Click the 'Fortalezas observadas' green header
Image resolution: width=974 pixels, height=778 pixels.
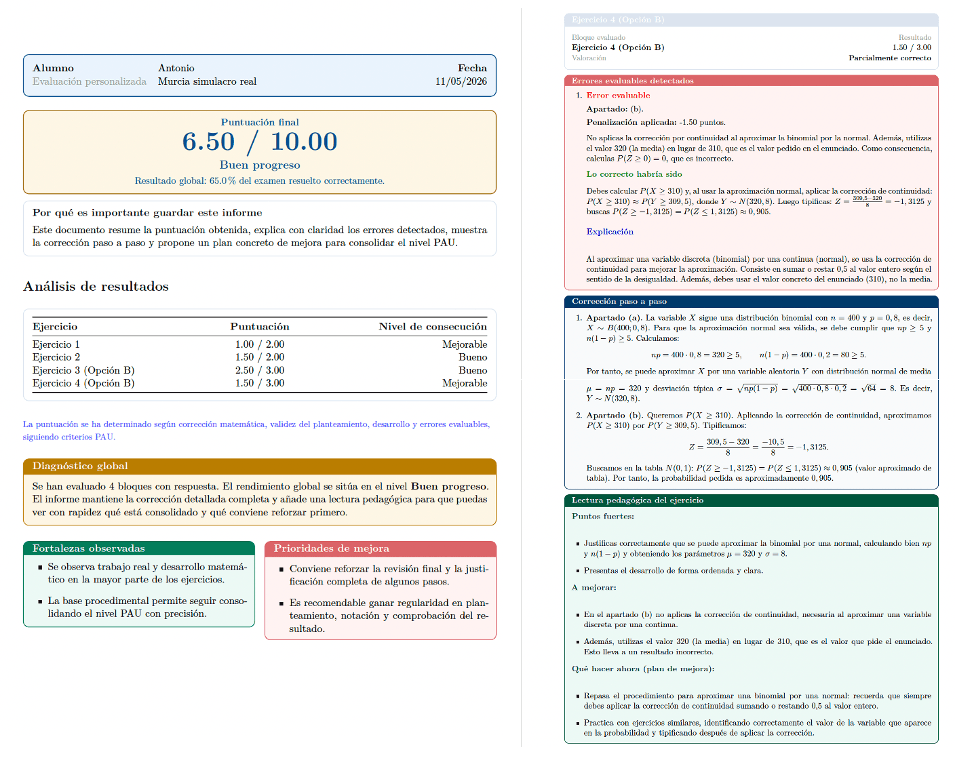coord(139,548)
